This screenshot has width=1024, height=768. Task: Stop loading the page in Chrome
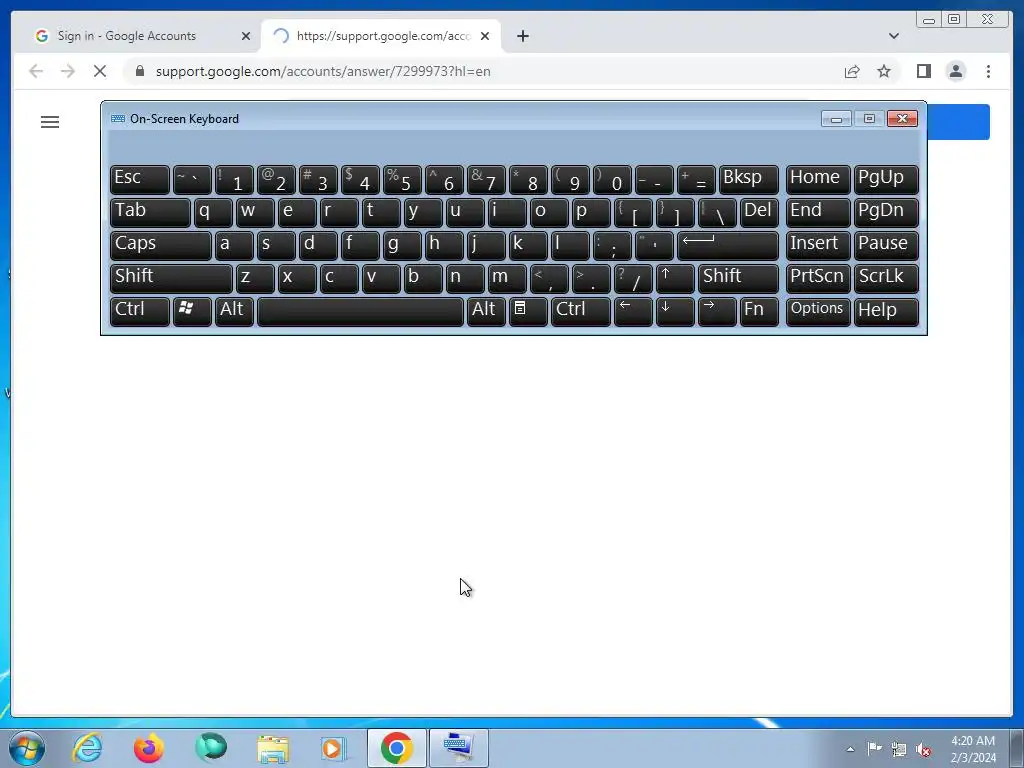[100, 71]
